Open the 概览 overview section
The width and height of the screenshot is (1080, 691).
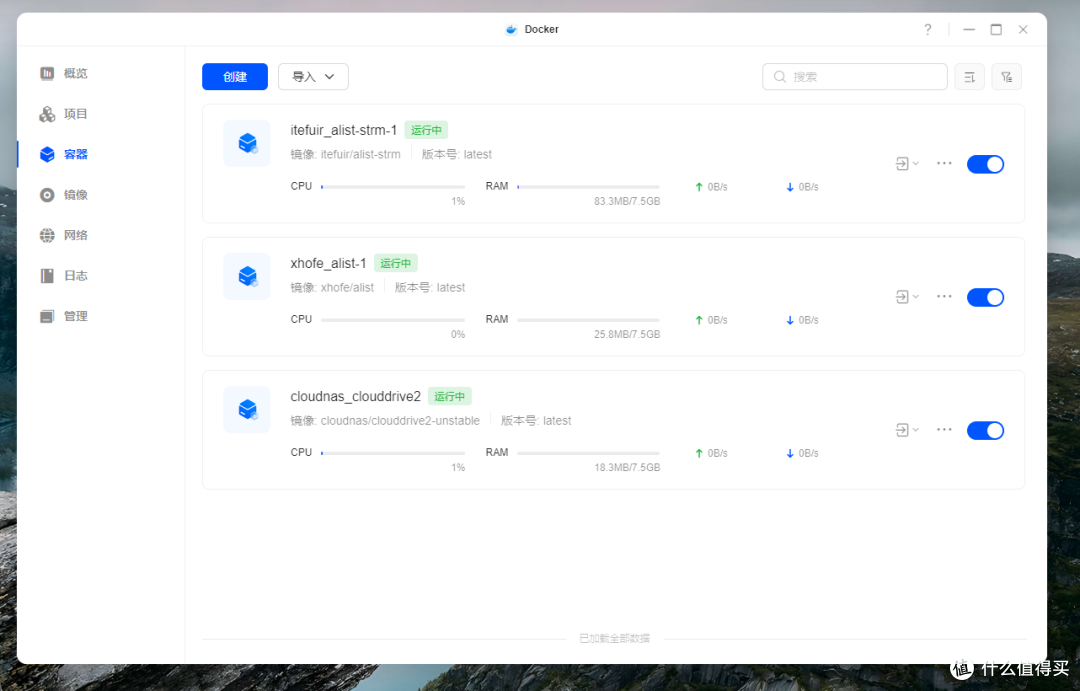pos(63,73)
